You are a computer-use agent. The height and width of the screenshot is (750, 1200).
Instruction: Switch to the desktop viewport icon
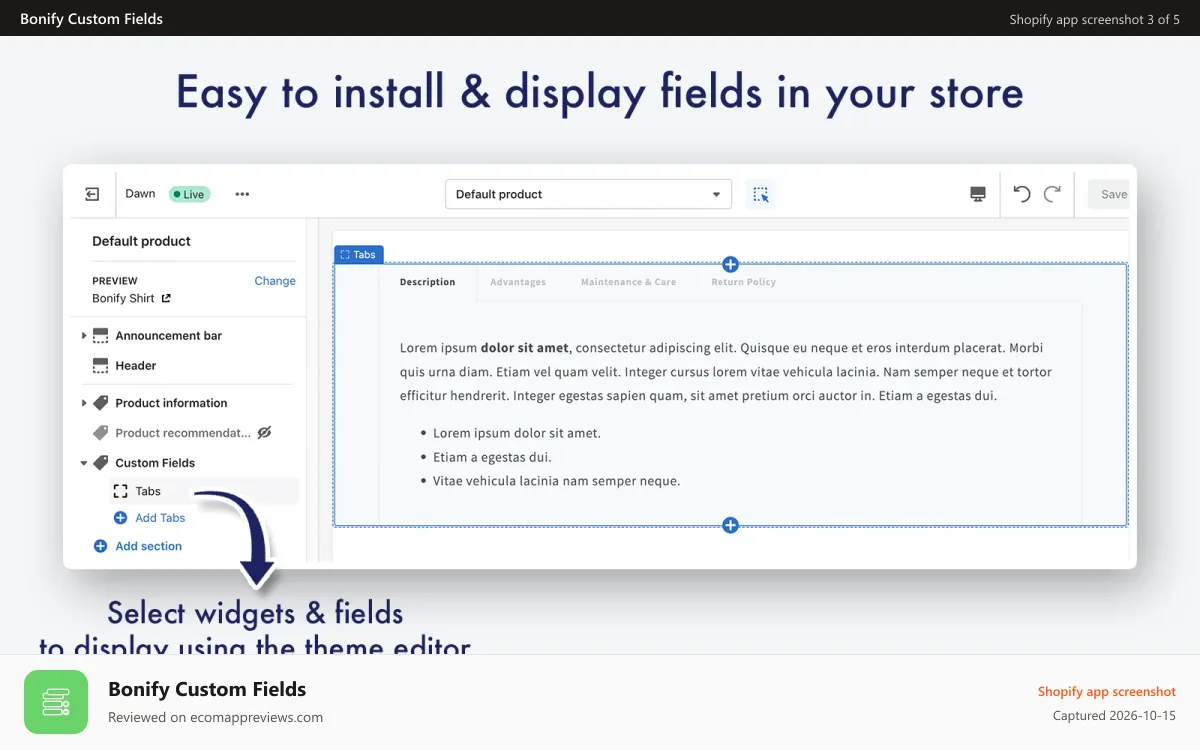coord(978,194)
